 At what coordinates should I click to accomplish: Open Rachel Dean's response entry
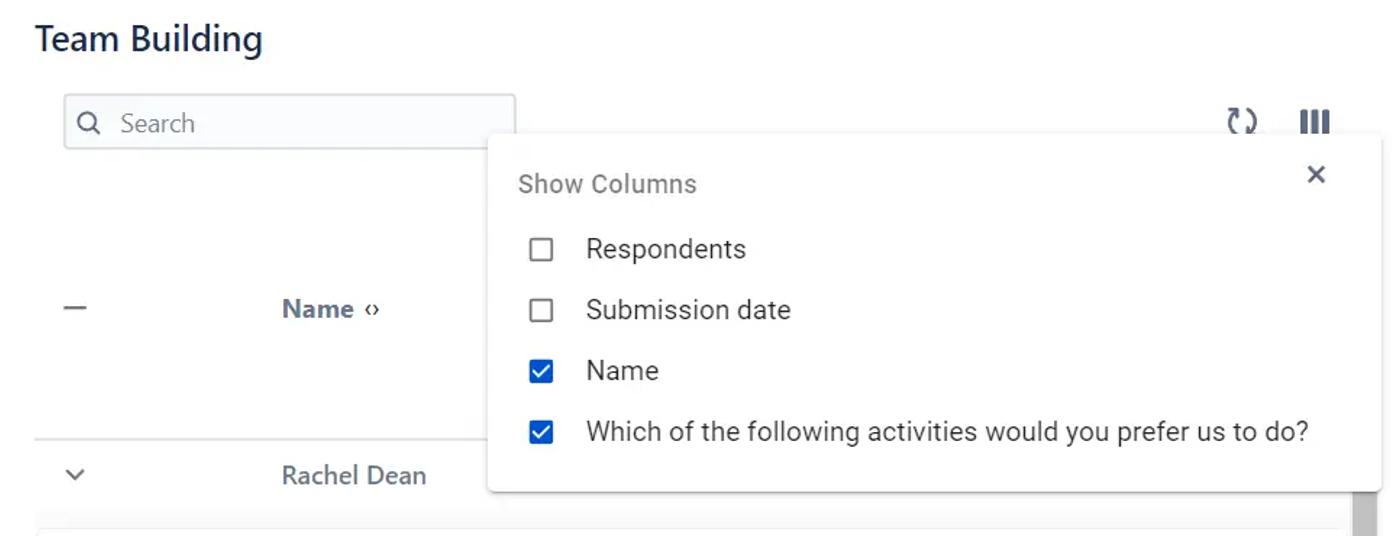click(354, 475)
